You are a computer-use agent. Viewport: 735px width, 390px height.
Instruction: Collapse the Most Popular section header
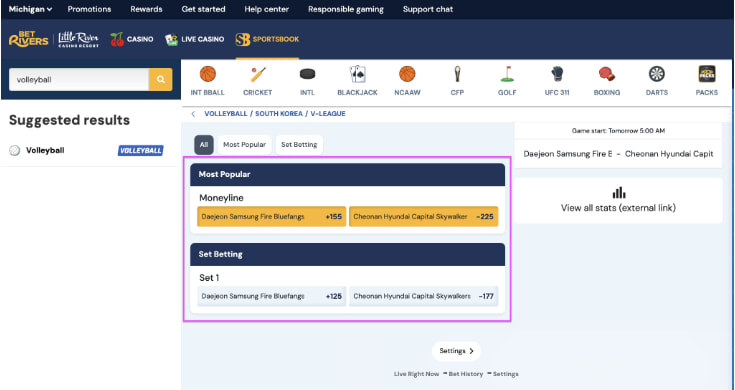347,174
